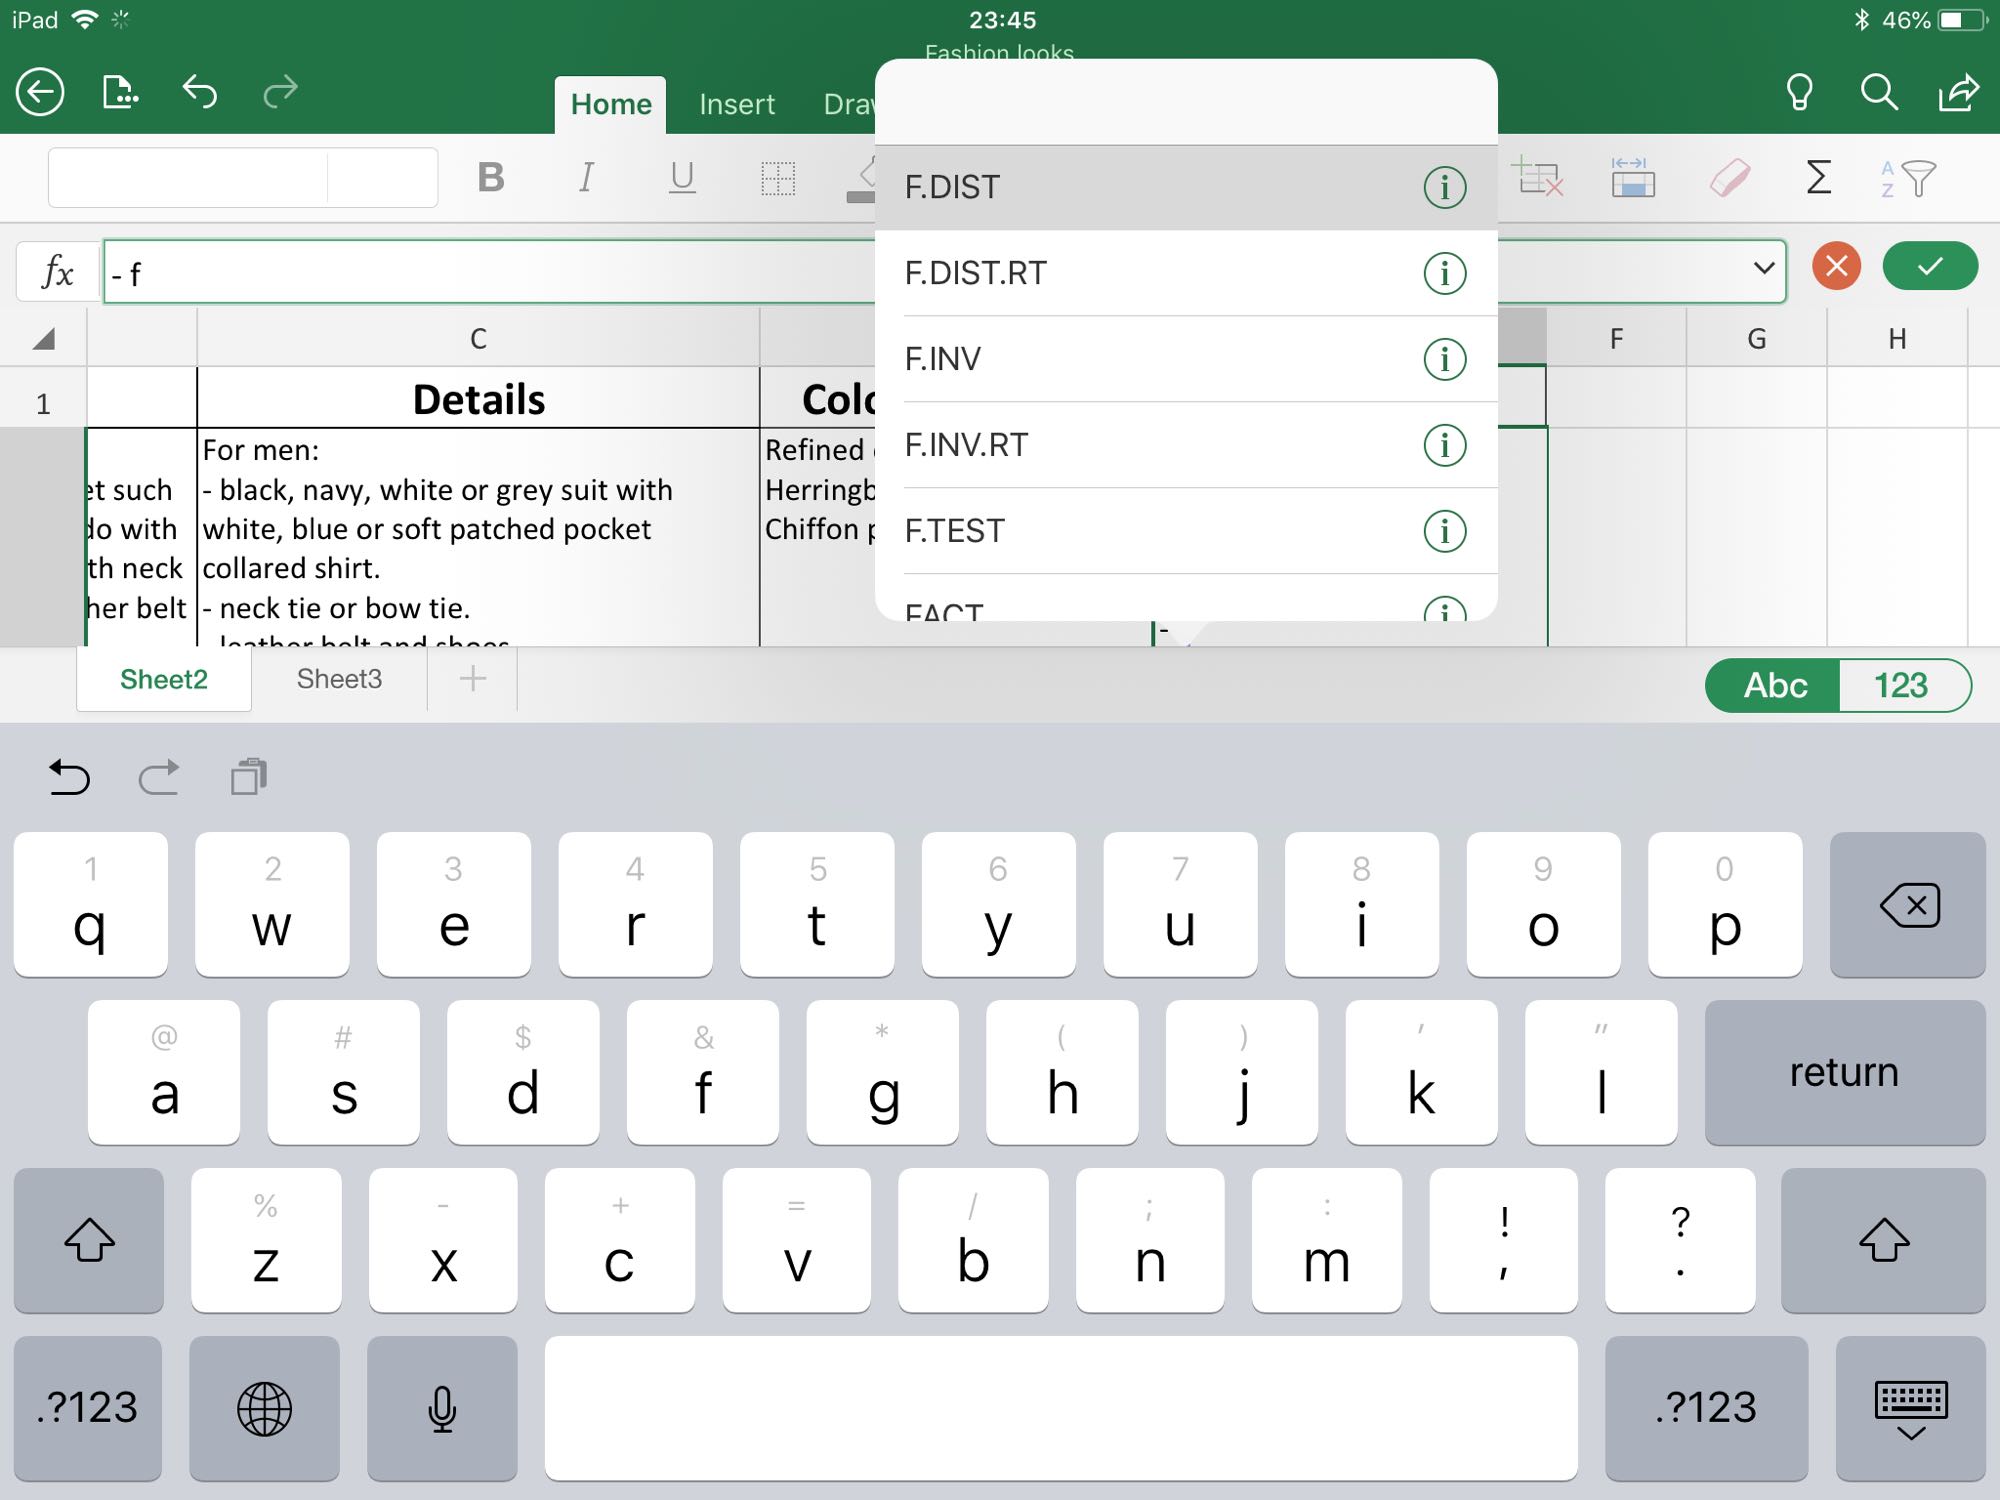Open the Sheet3 tab
This screenshot has height=1500, width=2000.
pyautogui.click(x=339, y=679)
